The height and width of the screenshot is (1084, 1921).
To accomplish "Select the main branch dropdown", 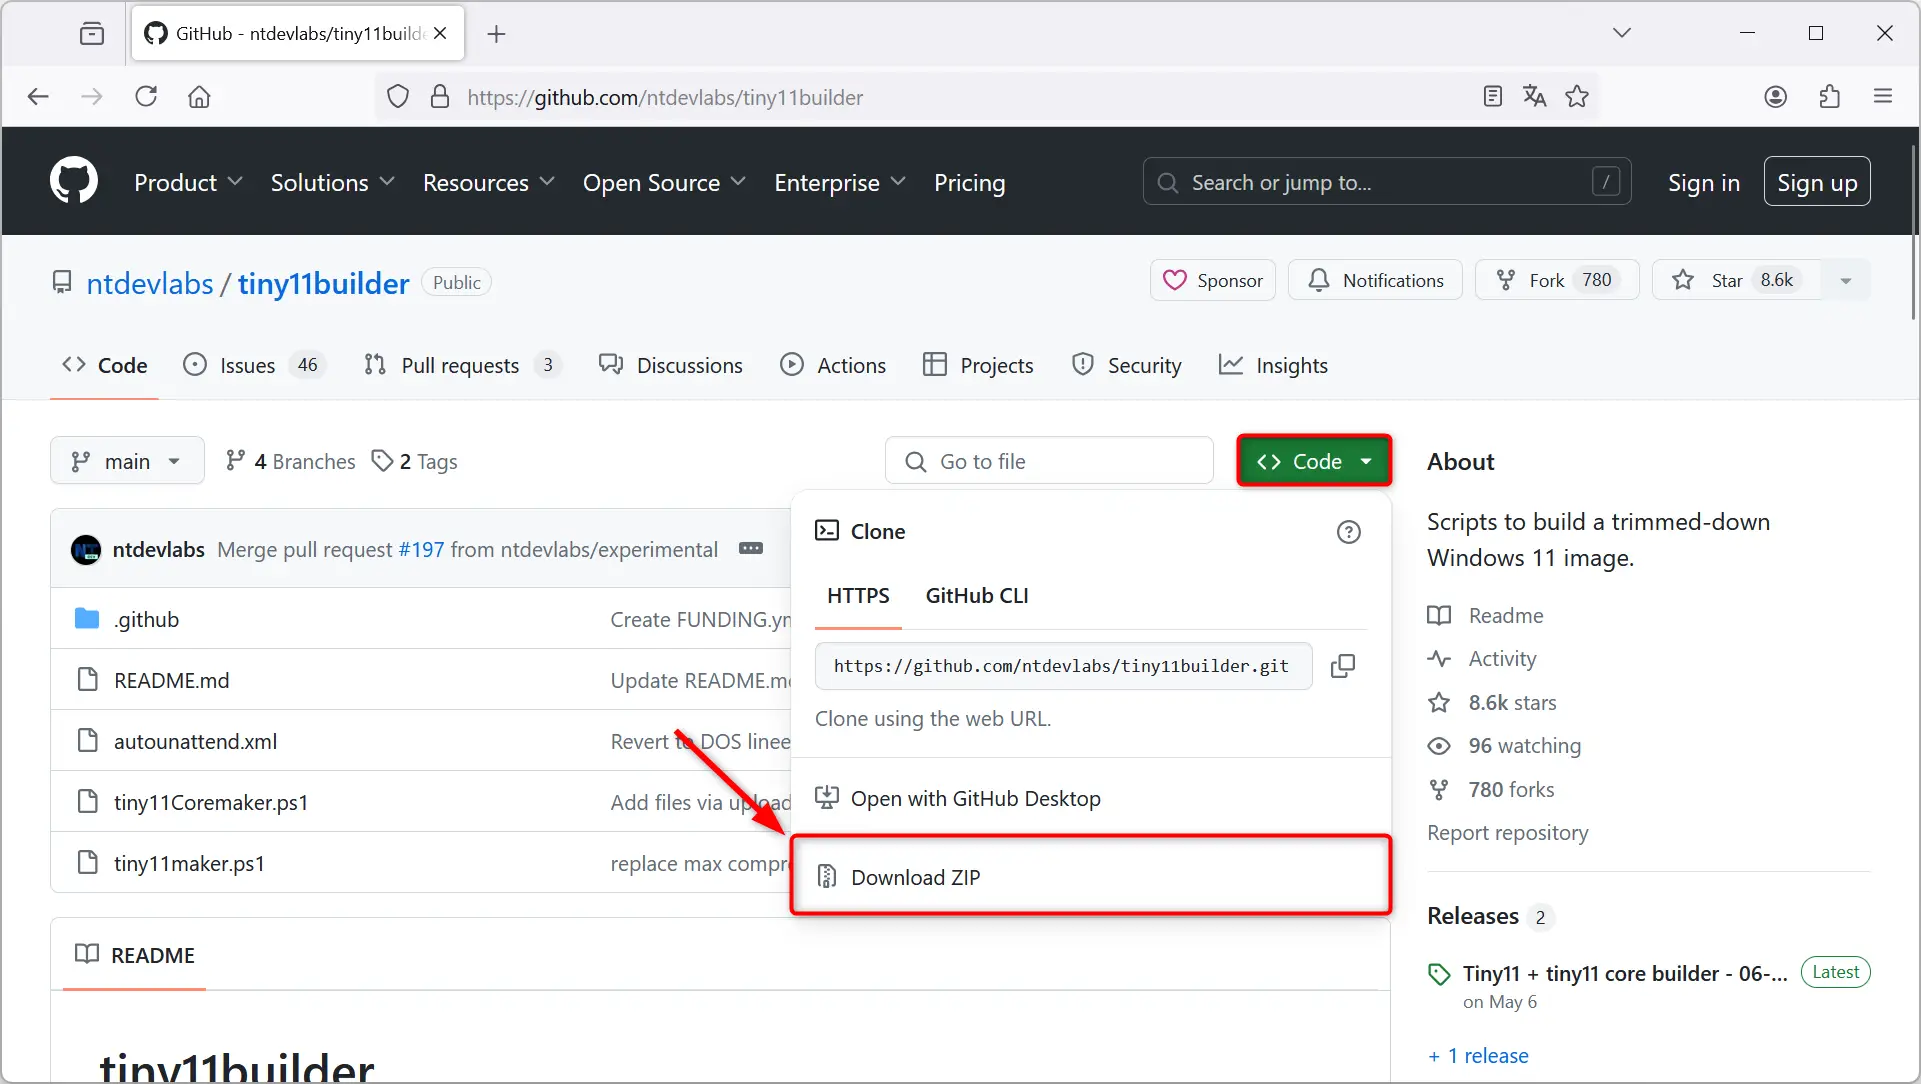I will [x=125, y=460].
